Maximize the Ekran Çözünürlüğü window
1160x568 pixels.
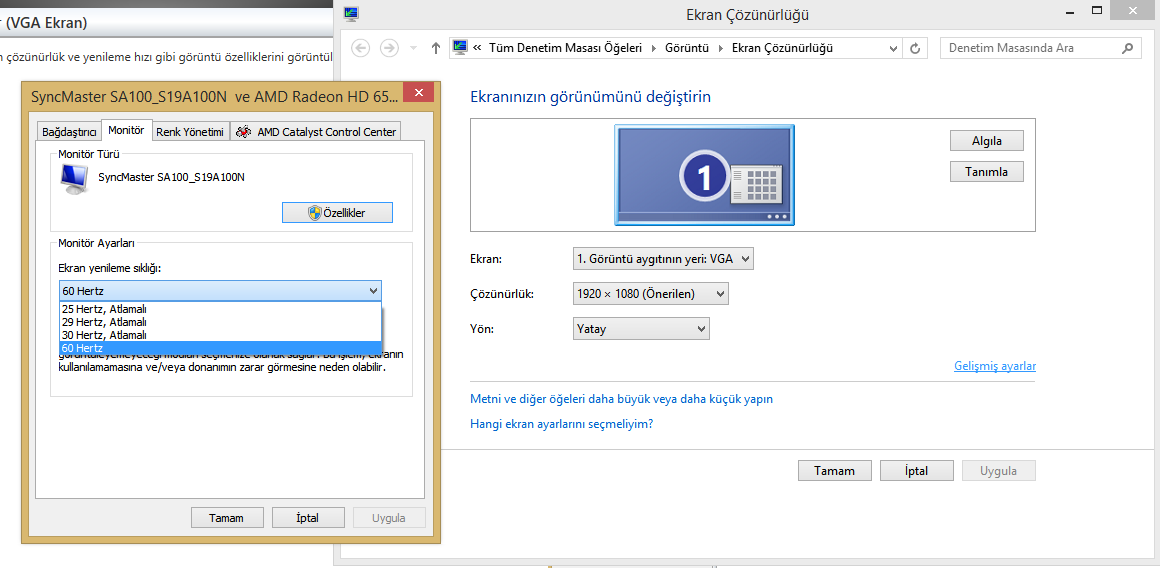(x=1097, y=10)
